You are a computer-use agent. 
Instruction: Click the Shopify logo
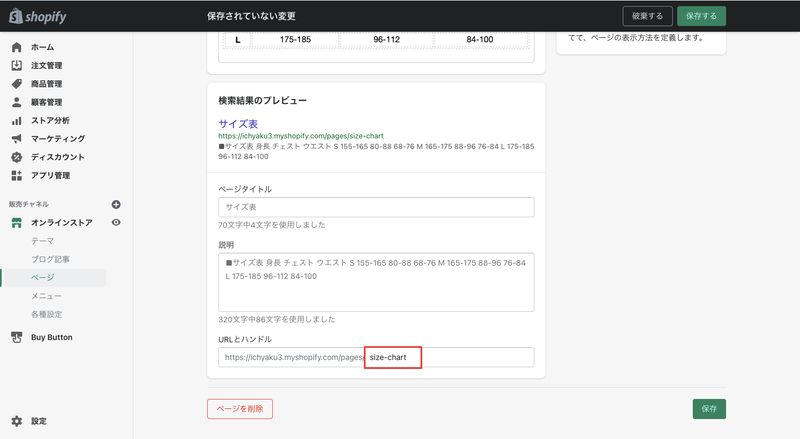38,16
